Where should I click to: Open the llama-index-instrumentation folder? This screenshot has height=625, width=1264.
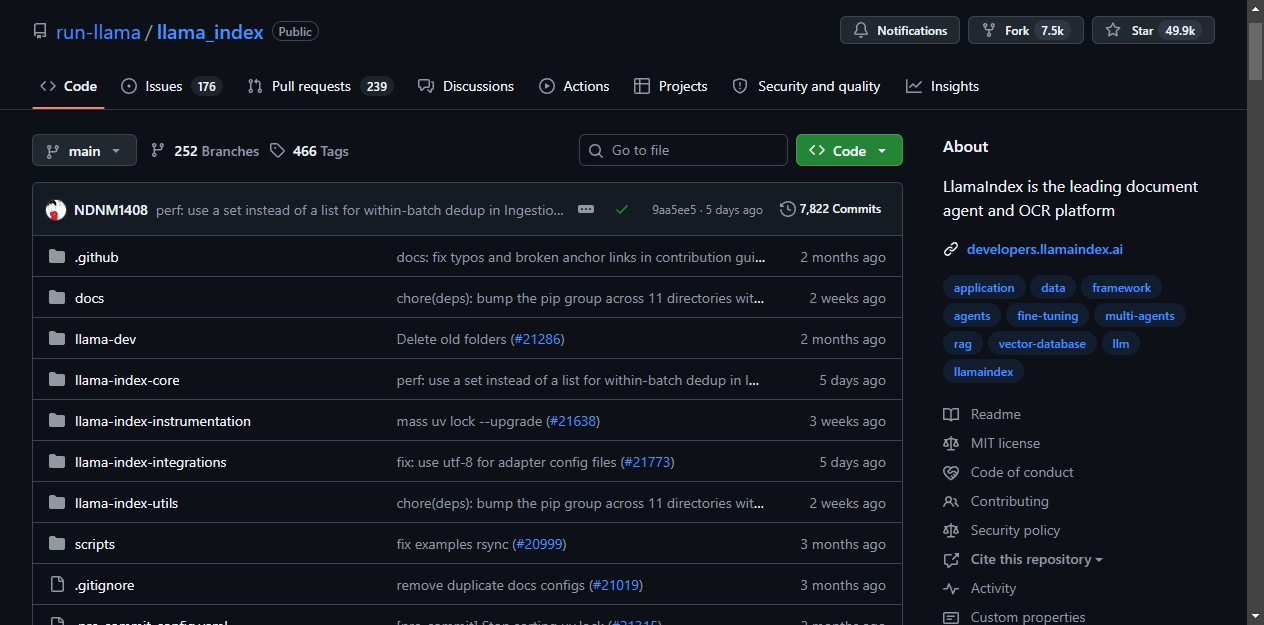tap(163, 421)
